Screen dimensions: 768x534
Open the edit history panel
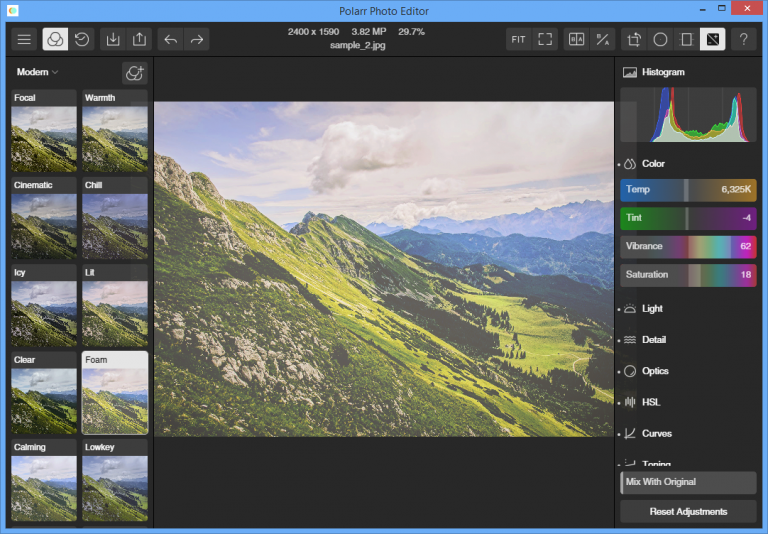point(83,40)
